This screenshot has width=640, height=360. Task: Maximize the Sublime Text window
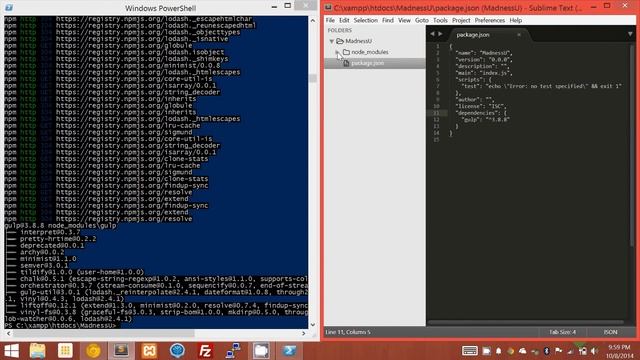click(x=607, y=6)
